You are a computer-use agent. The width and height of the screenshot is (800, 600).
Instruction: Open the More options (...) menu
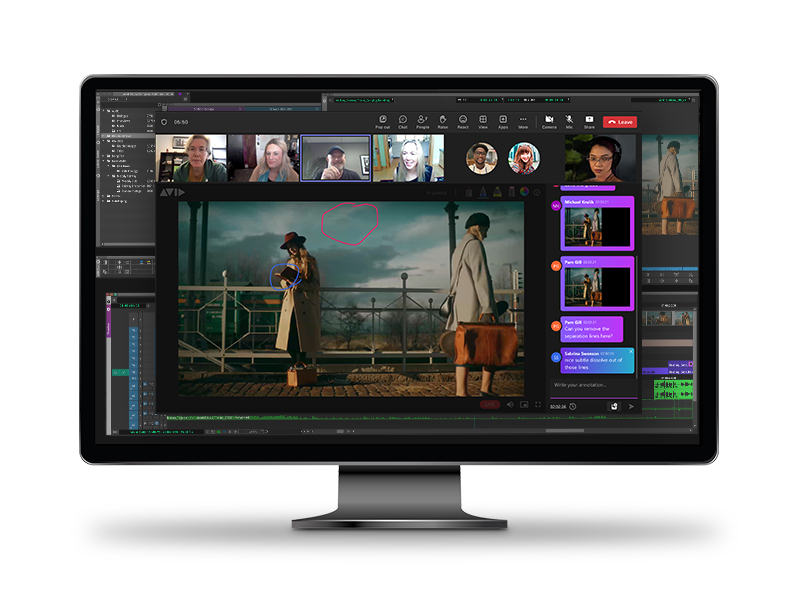(522, 121)
